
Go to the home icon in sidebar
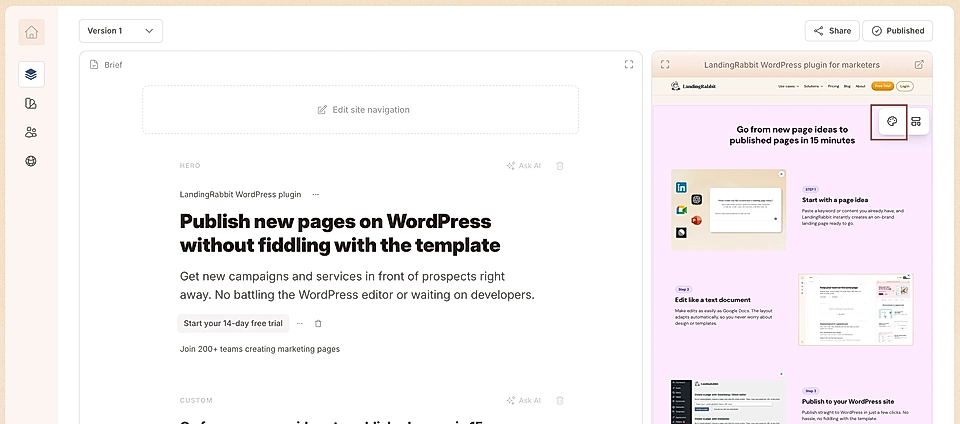coord(31,32)
